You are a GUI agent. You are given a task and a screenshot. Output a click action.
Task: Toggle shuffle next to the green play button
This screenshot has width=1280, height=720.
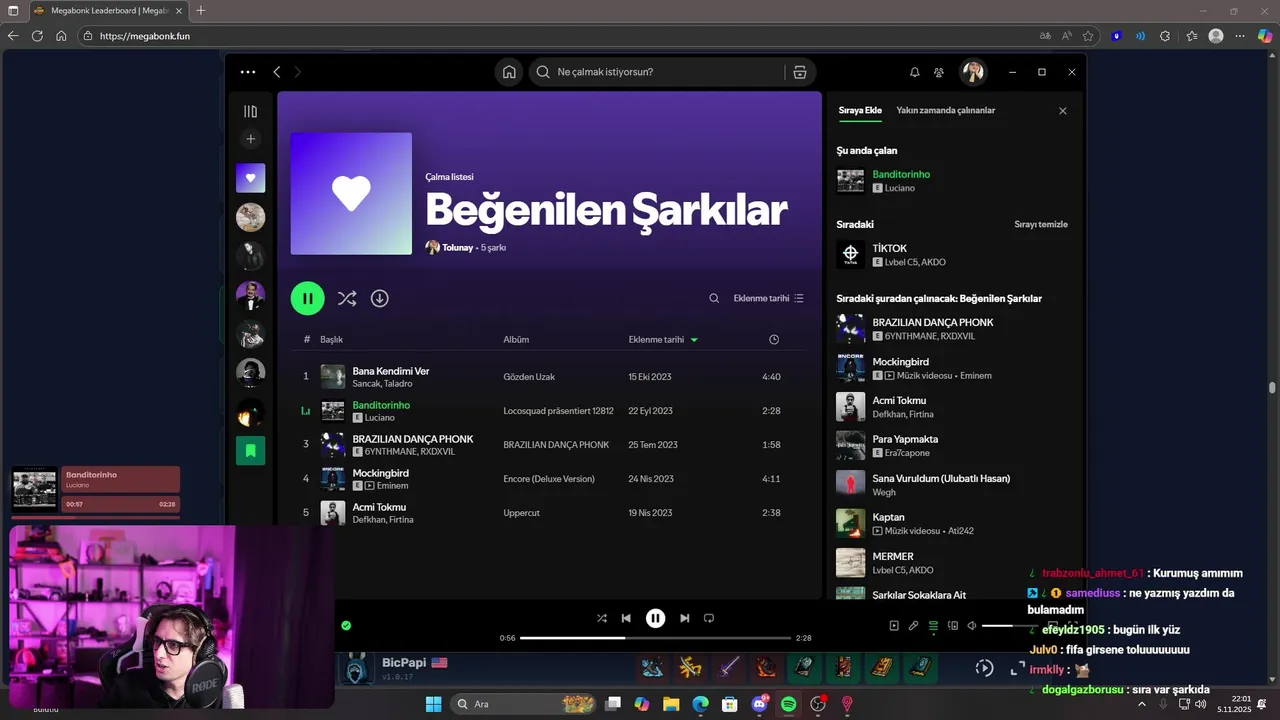coord(347,298)
